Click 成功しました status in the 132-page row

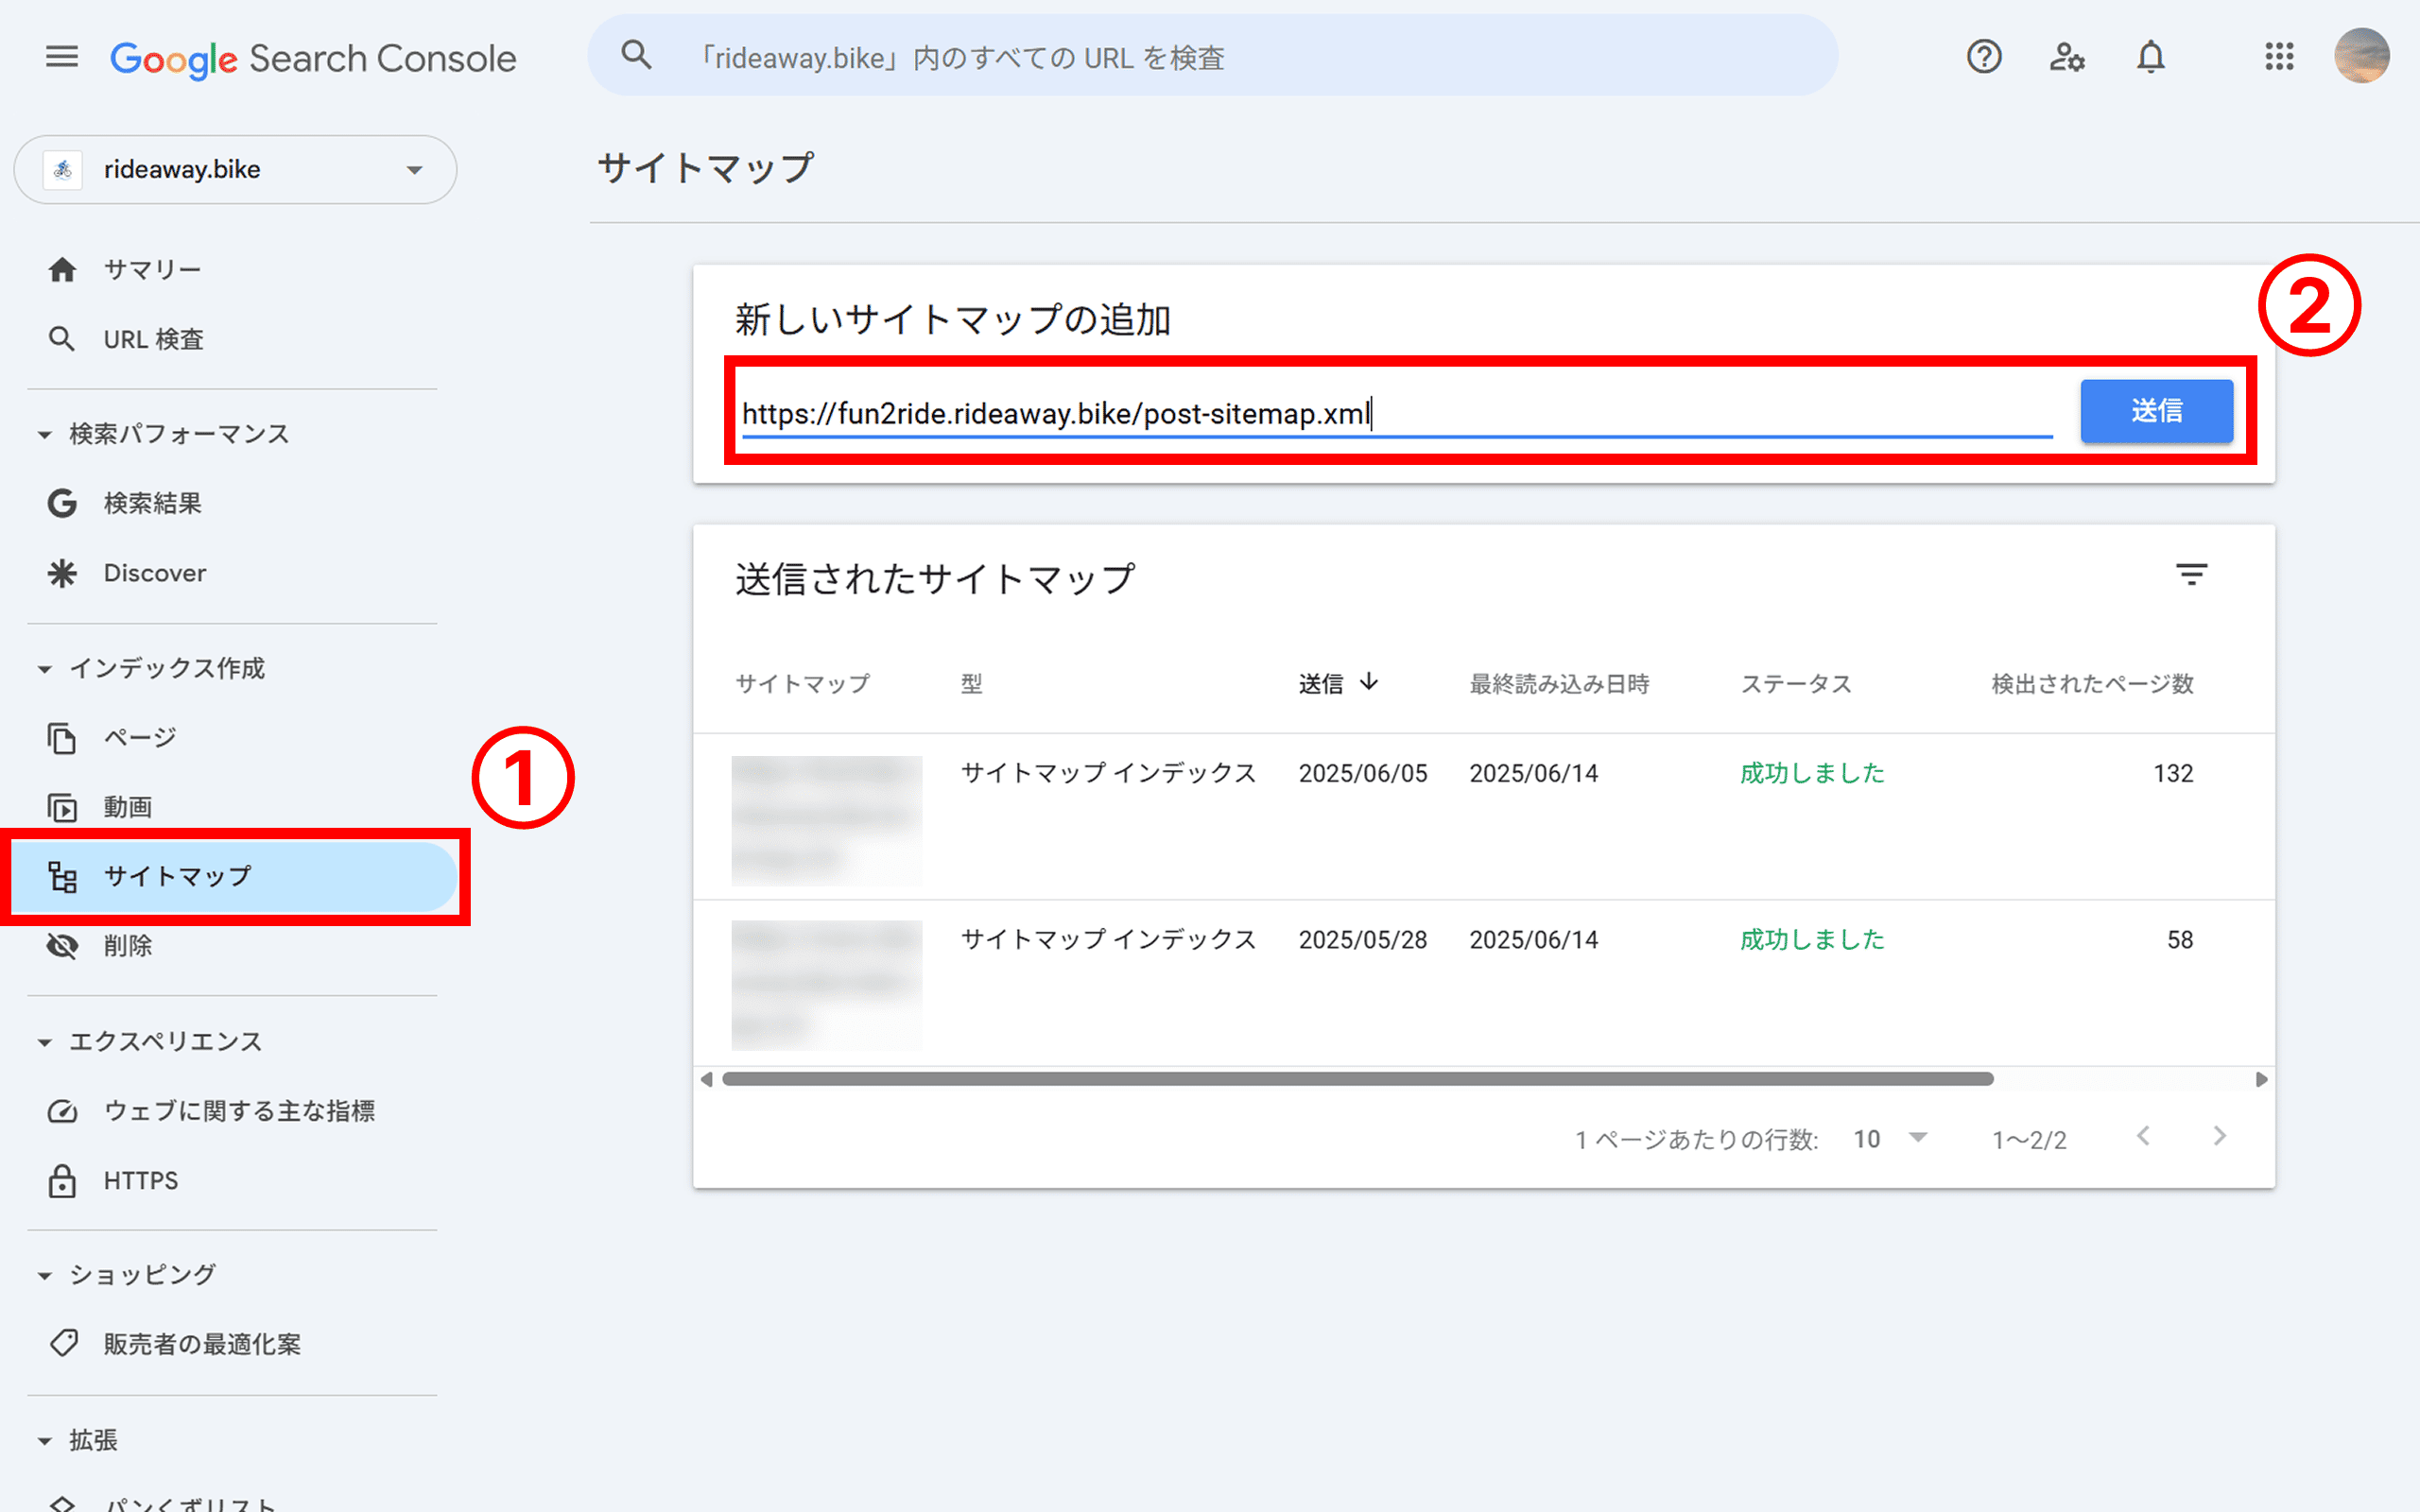click(1812, 773)
